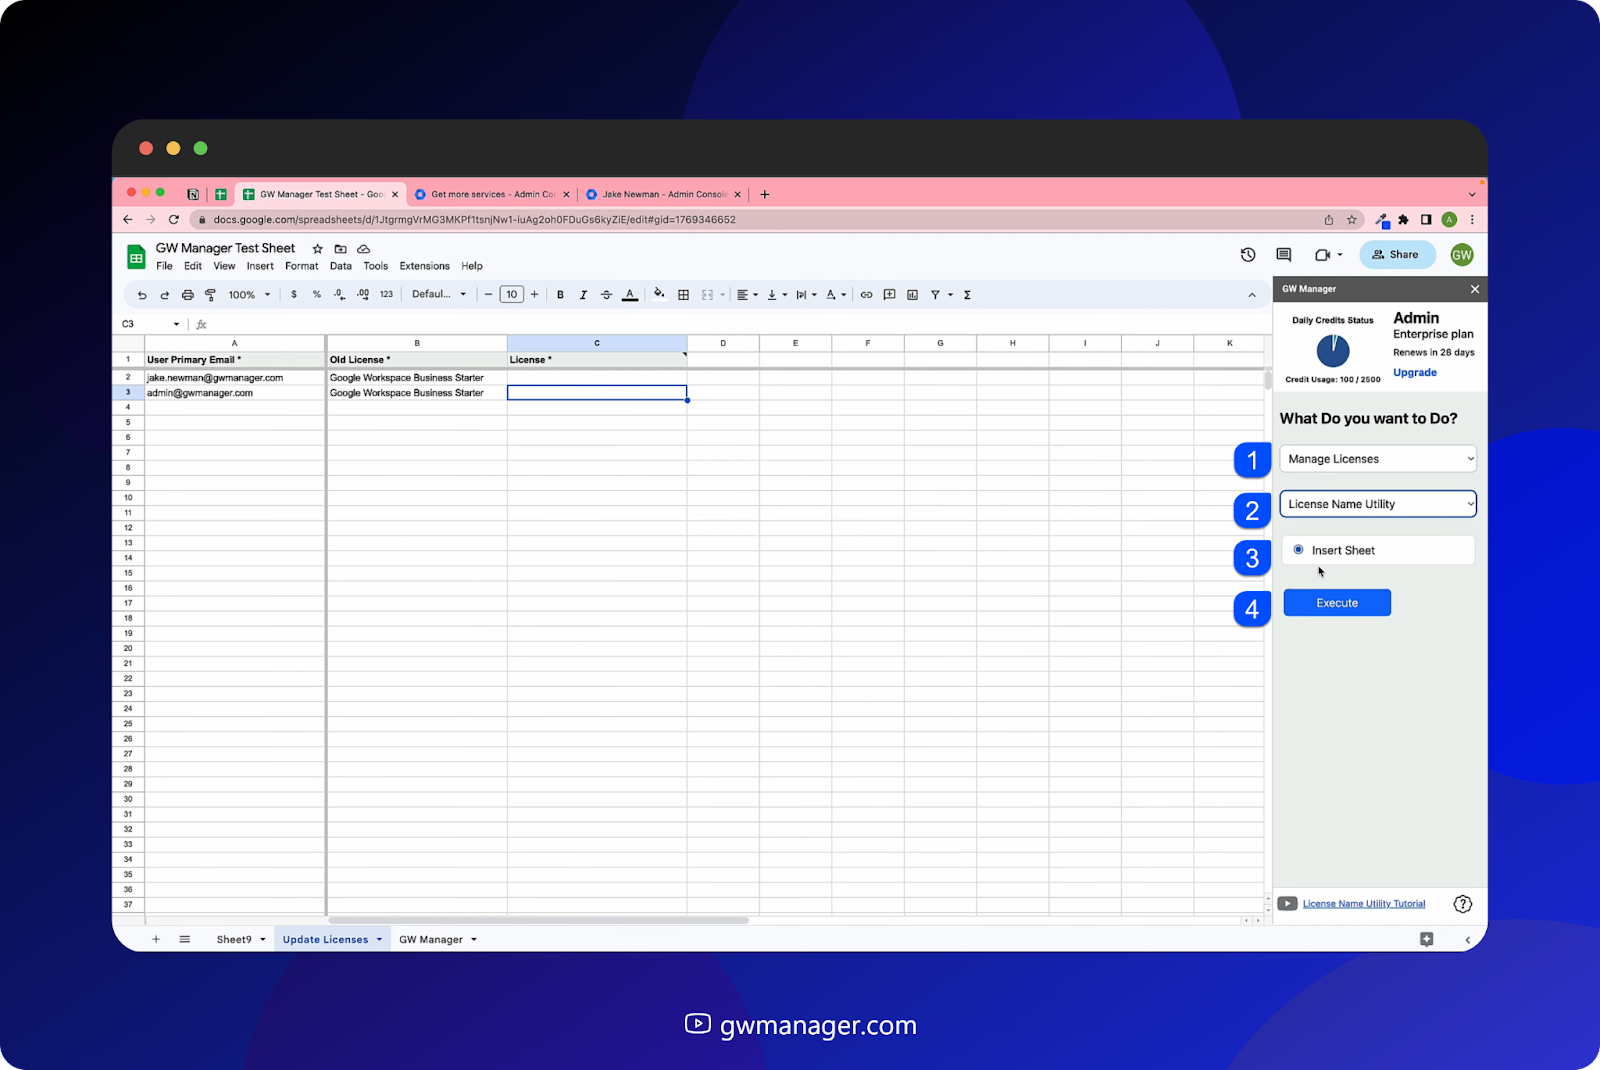
Task: Open the meeting camera icon
Action: tap(1323, 255)
